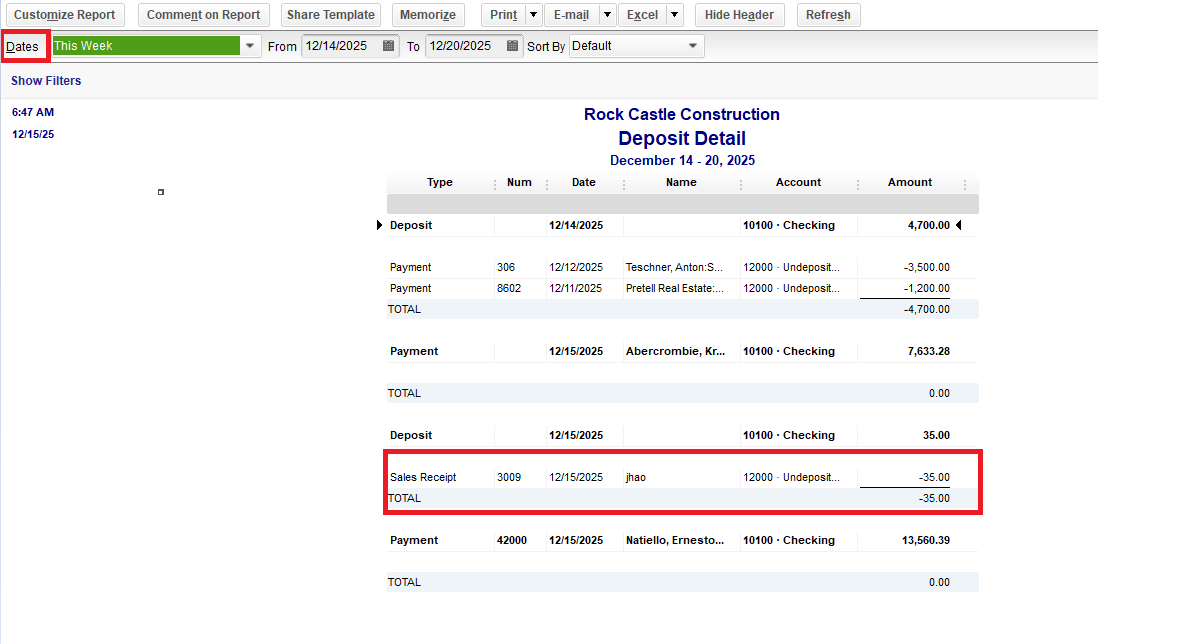Select the Name column header
This screenshot has width=1180, height=644.
point(681,182)
